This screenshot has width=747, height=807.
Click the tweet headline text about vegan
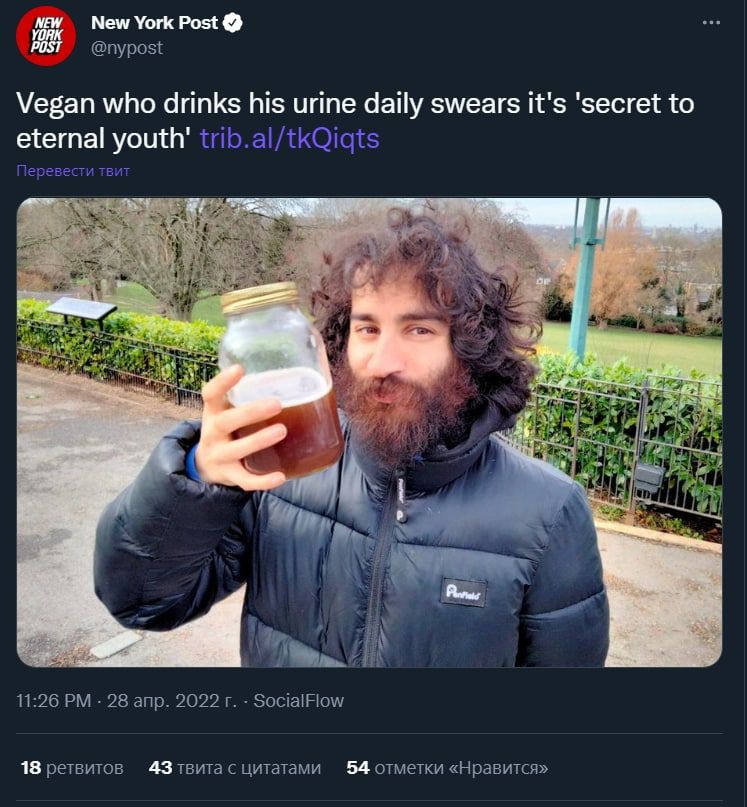tap(355, 104)
